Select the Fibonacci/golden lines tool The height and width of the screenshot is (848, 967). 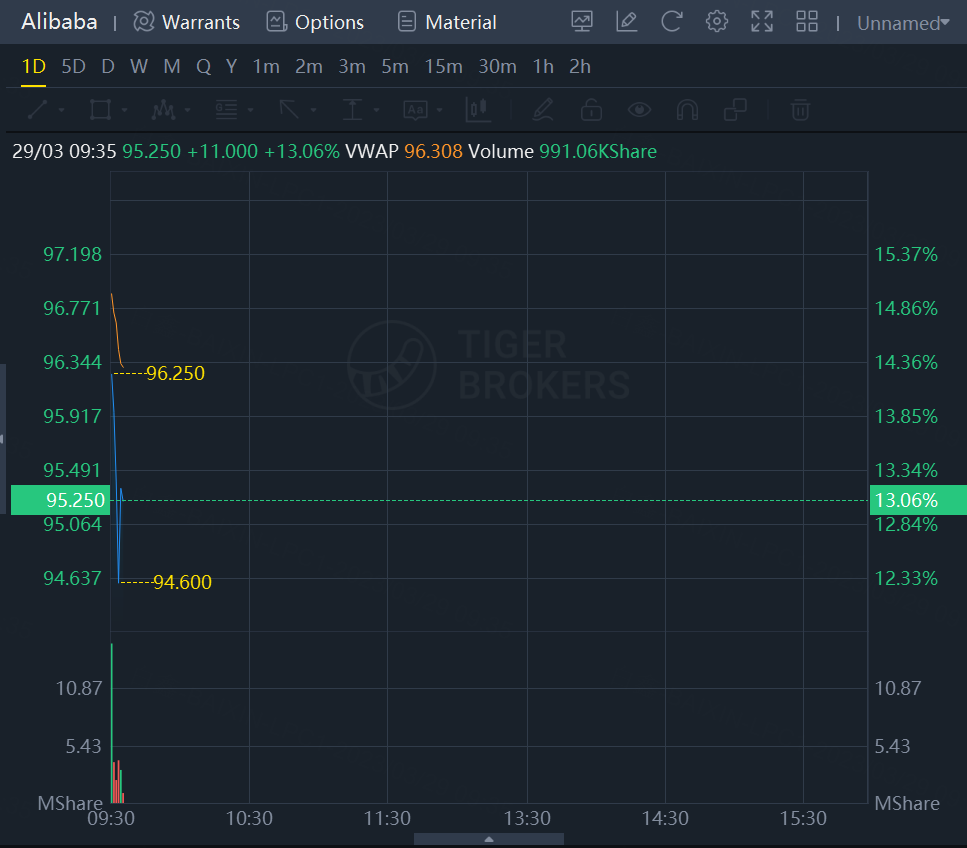pyautogui.click(x=226, y=110)
